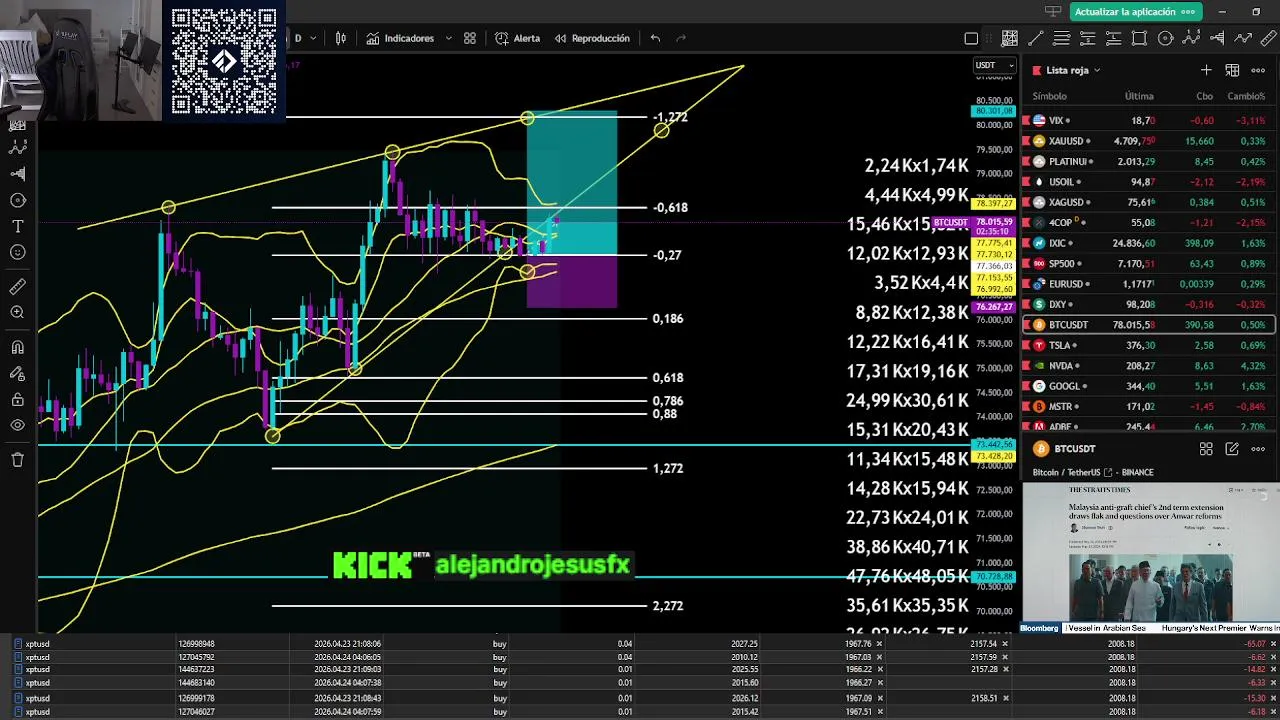Toggle stay in drawing mode
The height and width of the screenshot is (720, 1280).
(x=17, y=374)
